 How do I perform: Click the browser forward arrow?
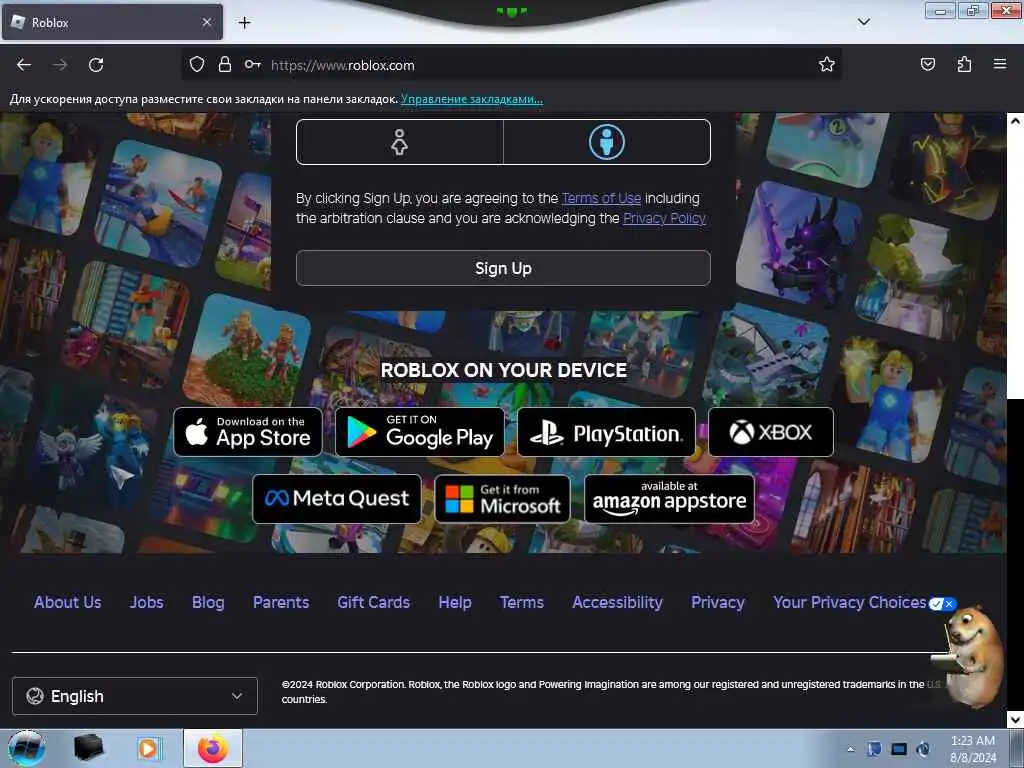tap(60, 65)
